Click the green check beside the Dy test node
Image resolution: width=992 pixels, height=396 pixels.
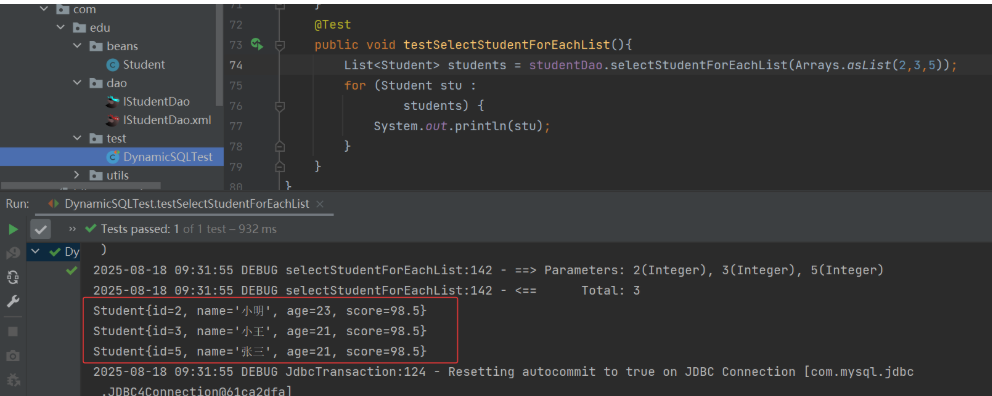(x=55, y=252)
